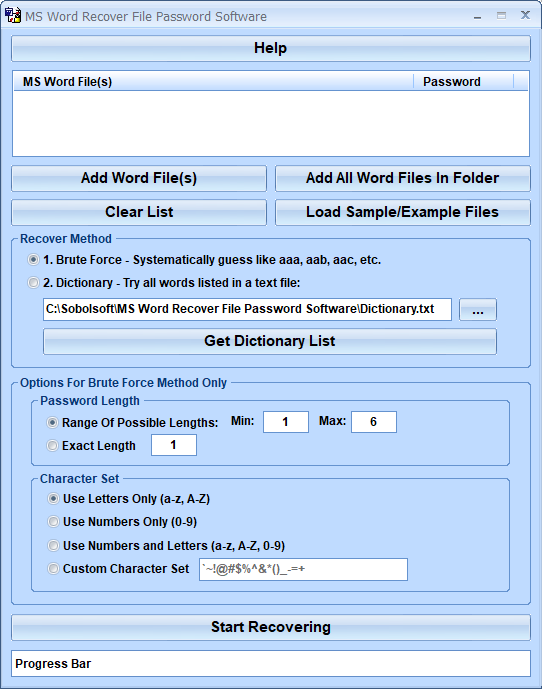The height and width of the screenshot is (689, 542).
Task: Click Password column header
Action: (x=463, y=82)
